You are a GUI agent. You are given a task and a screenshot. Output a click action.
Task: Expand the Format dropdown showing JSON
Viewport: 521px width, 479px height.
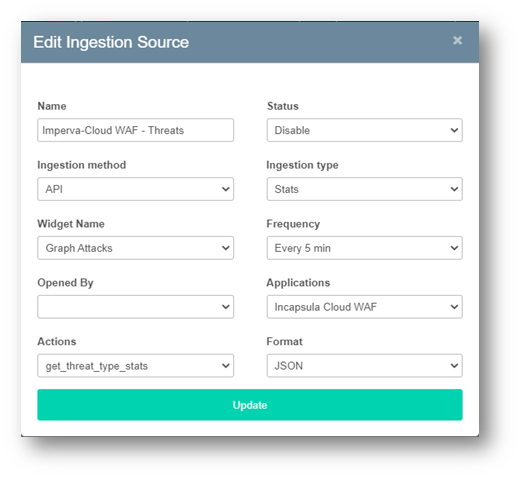[364, 366]
